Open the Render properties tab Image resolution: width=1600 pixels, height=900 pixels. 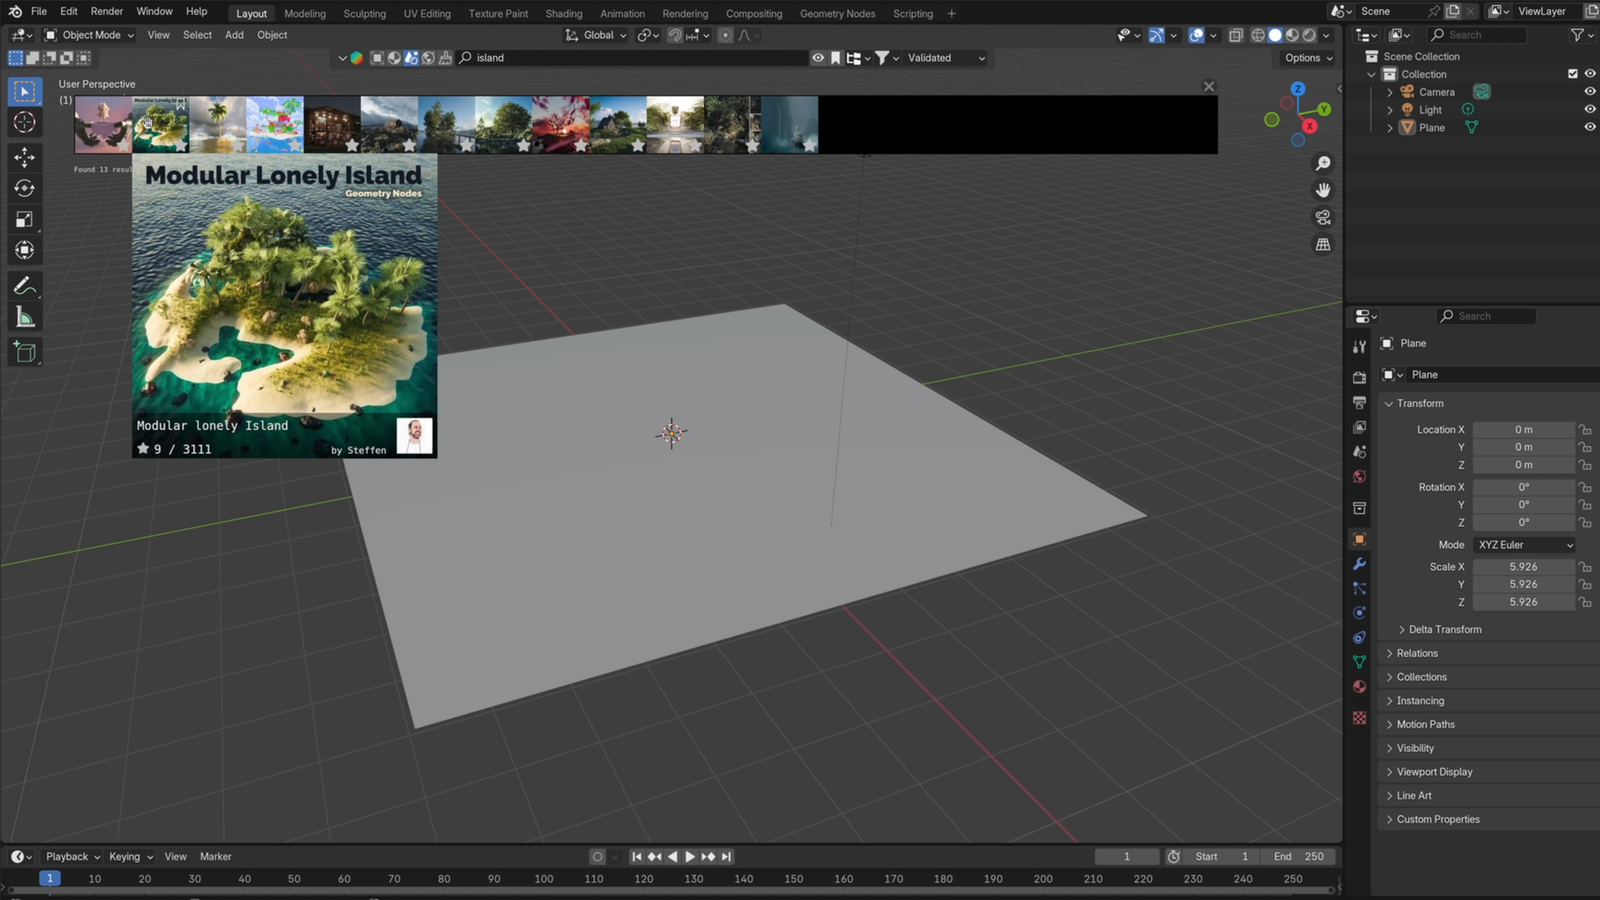1359,380
